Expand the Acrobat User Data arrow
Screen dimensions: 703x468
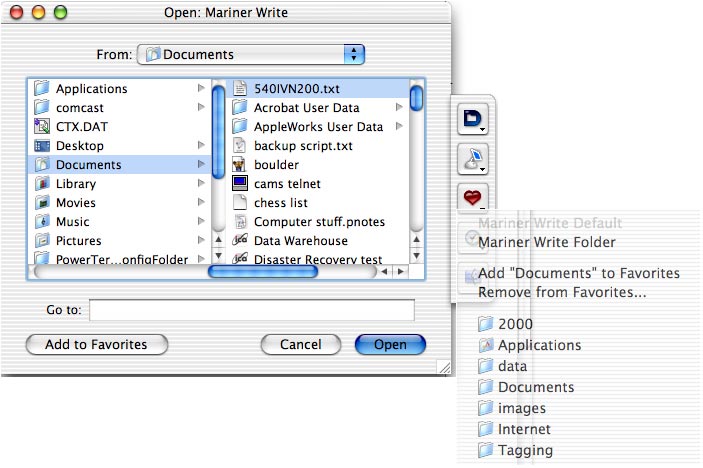pos(399,107)
